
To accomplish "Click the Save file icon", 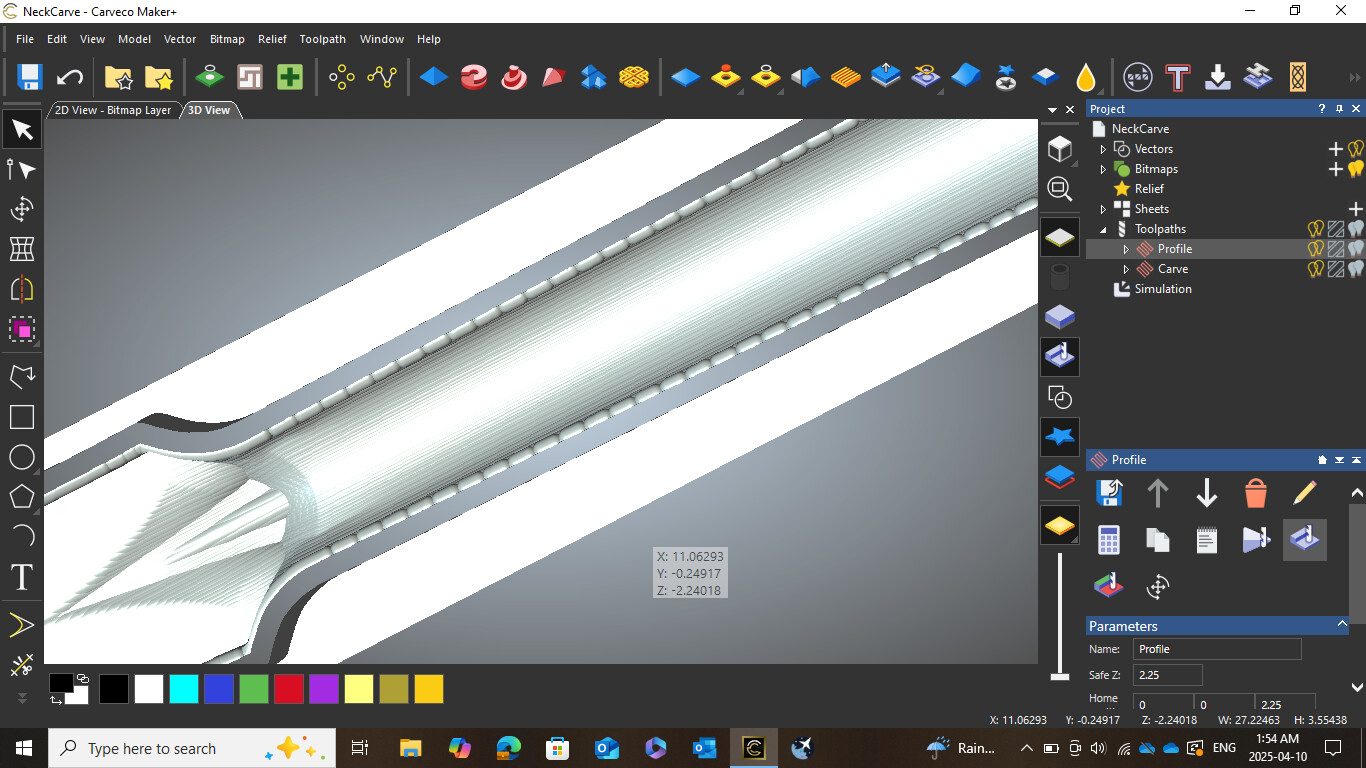I will click(29, 77).
